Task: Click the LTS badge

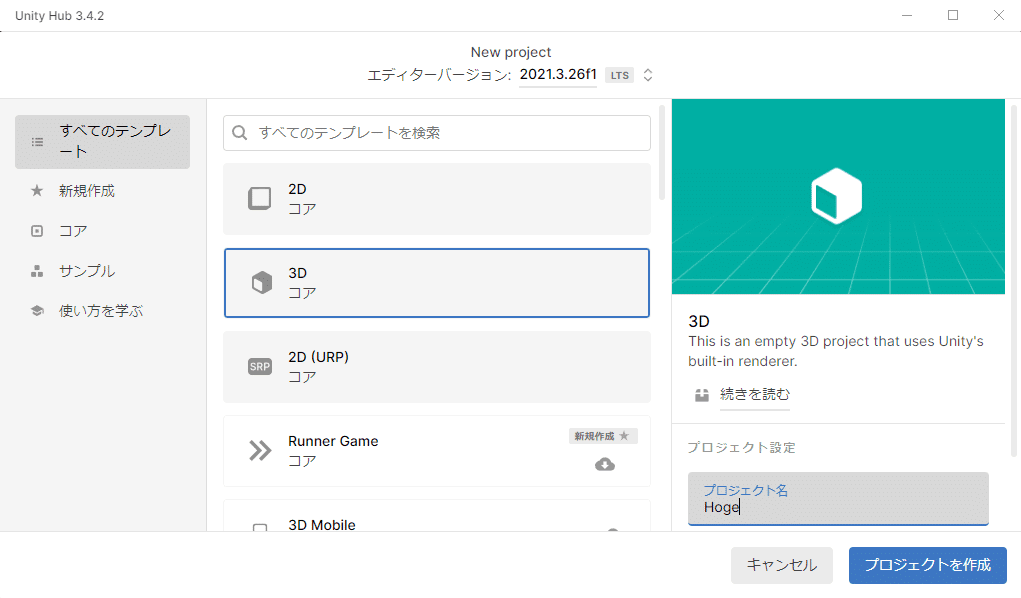Action: [620, 76]
